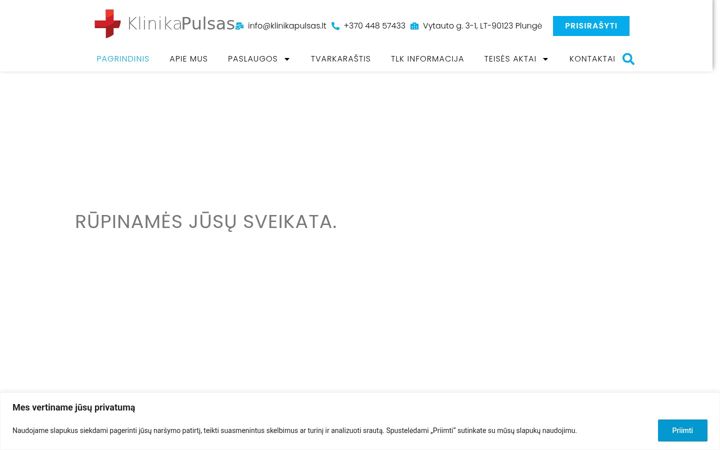720x450 pixels.
Task: Open the Kontaktai page
Action: (592, 59)
